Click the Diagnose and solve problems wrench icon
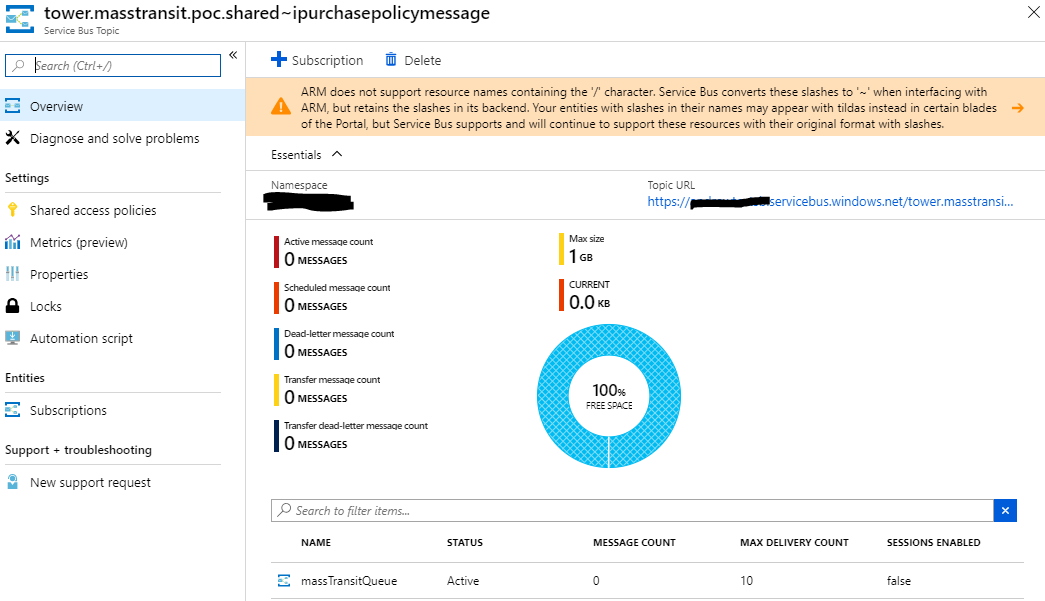Image resolution: width=1045 pixels, height=601 pixels. click(x=12, y=138)
